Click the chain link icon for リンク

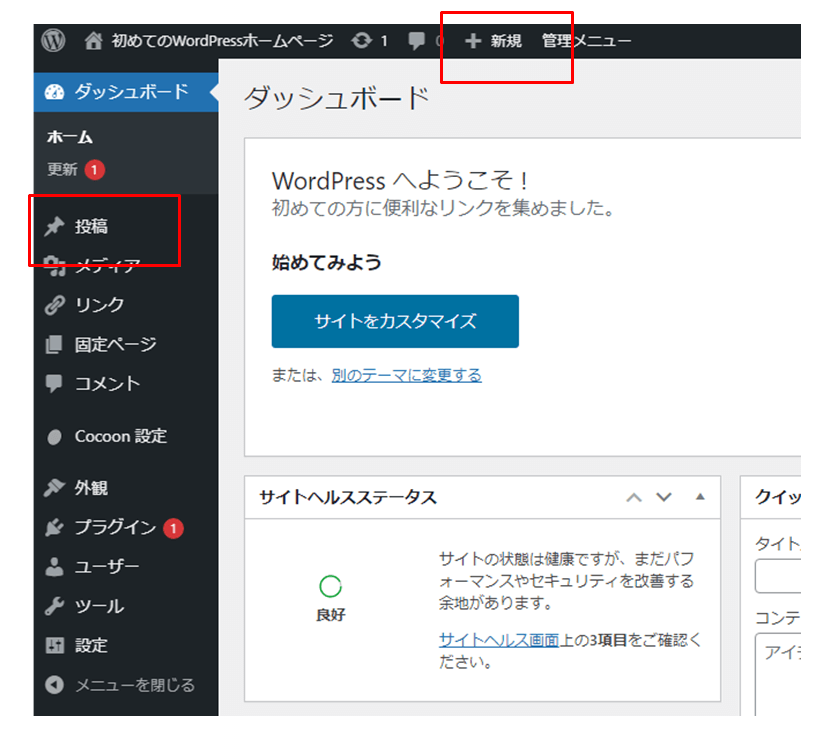point(54,305)
